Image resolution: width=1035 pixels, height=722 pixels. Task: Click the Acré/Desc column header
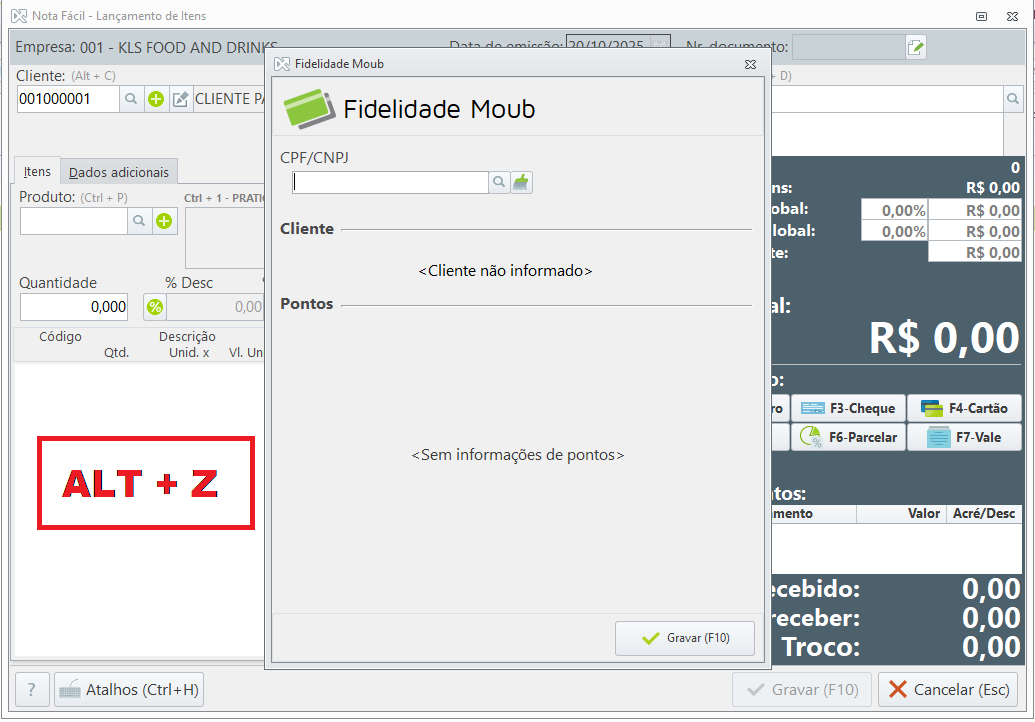(984, 513)
